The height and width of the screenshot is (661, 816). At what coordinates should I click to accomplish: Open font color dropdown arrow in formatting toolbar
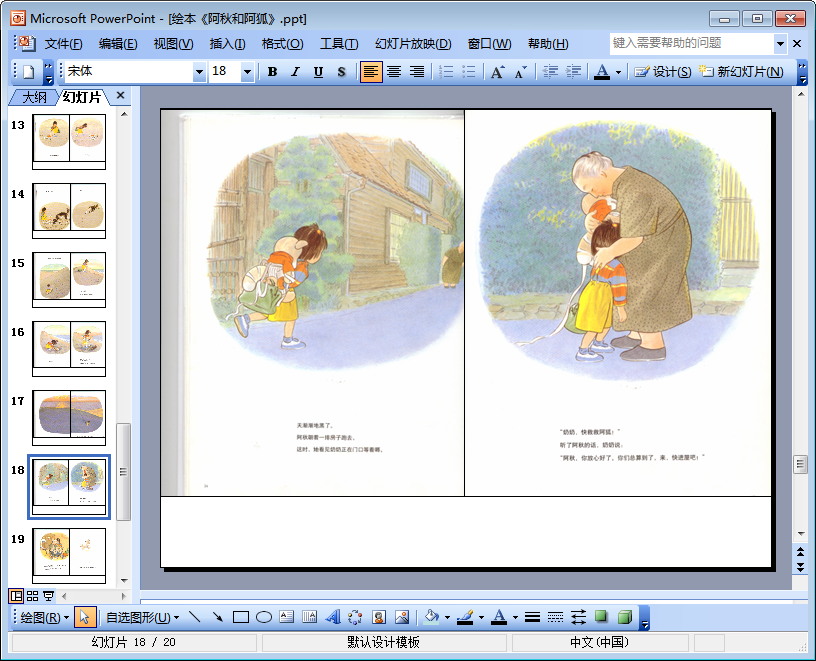coord(618,72)
